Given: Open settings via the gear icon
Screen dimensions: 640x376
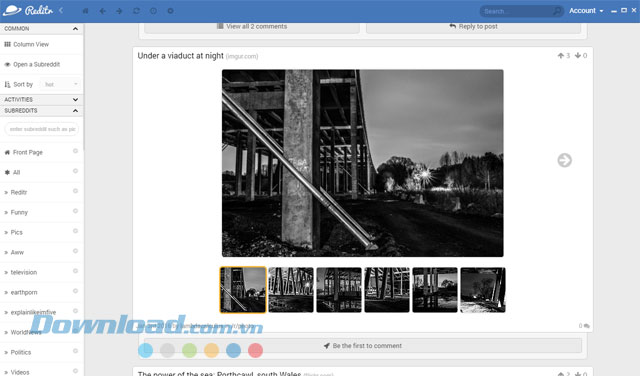Looking at the screenshot, I should pos(171,11).
